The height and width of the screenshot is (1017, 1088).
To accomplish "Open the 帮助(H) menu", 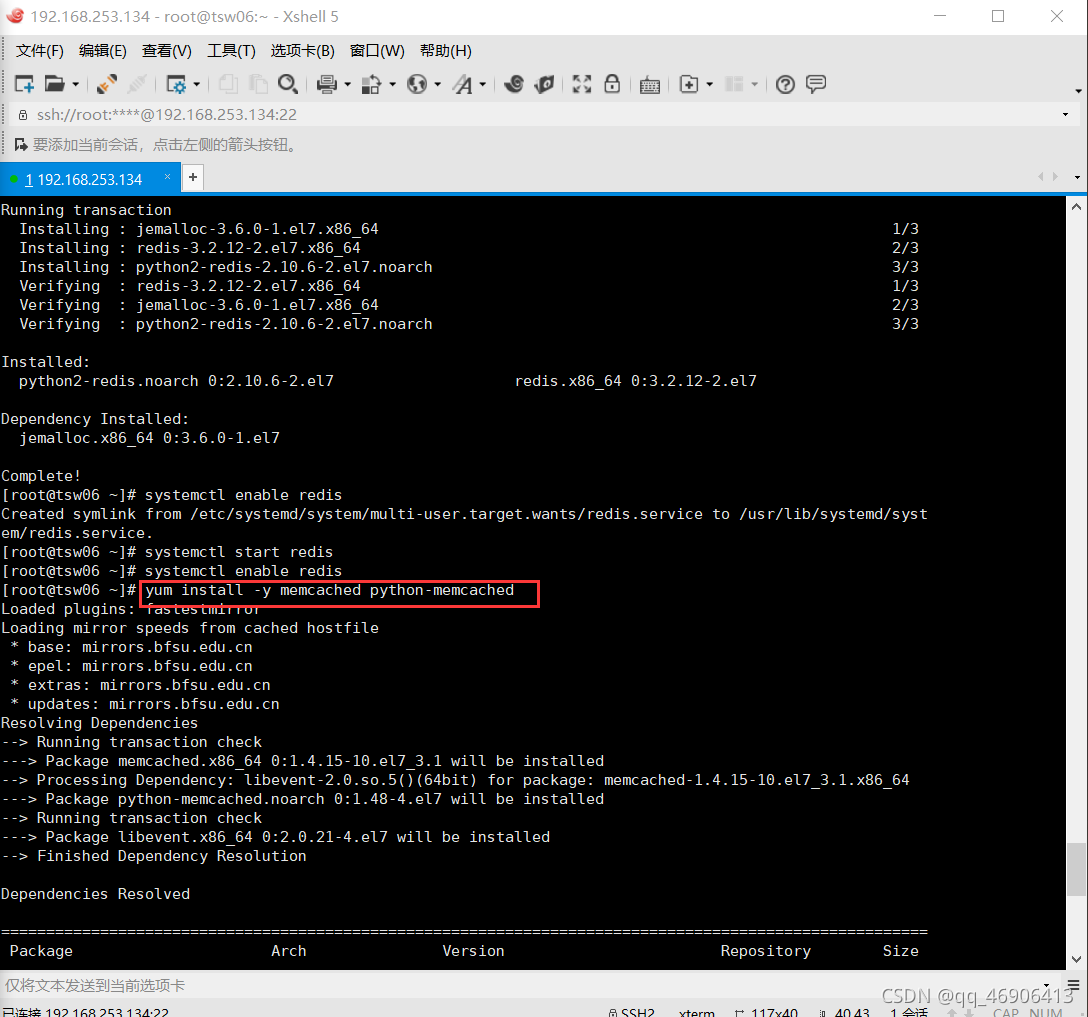I will (445, 51).
